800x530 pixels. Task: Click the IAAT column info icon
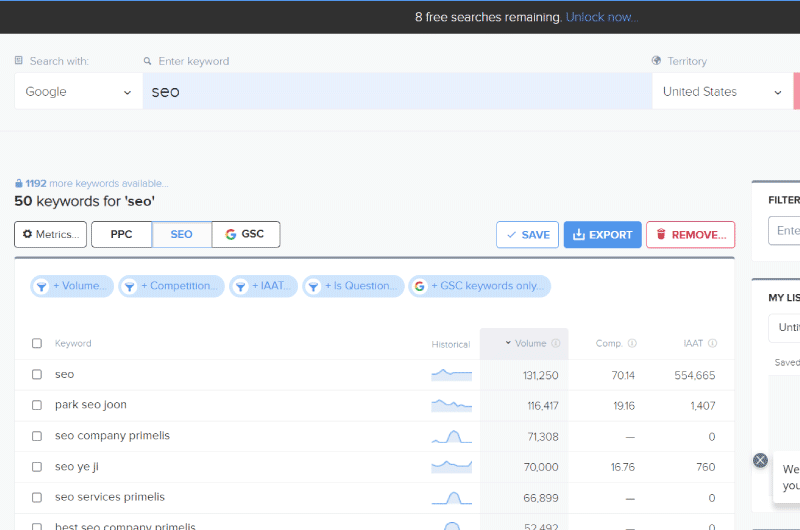[713, 343]
